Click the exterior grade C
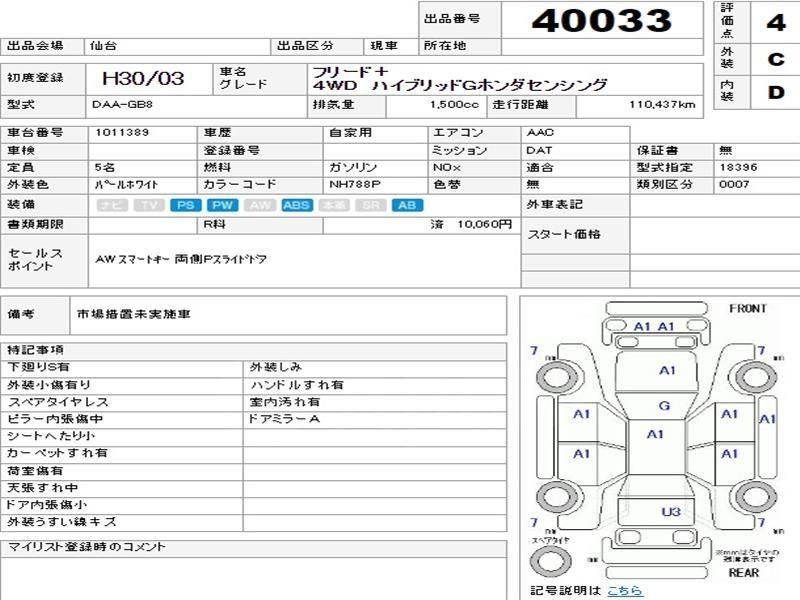 [x=776, y=59]
